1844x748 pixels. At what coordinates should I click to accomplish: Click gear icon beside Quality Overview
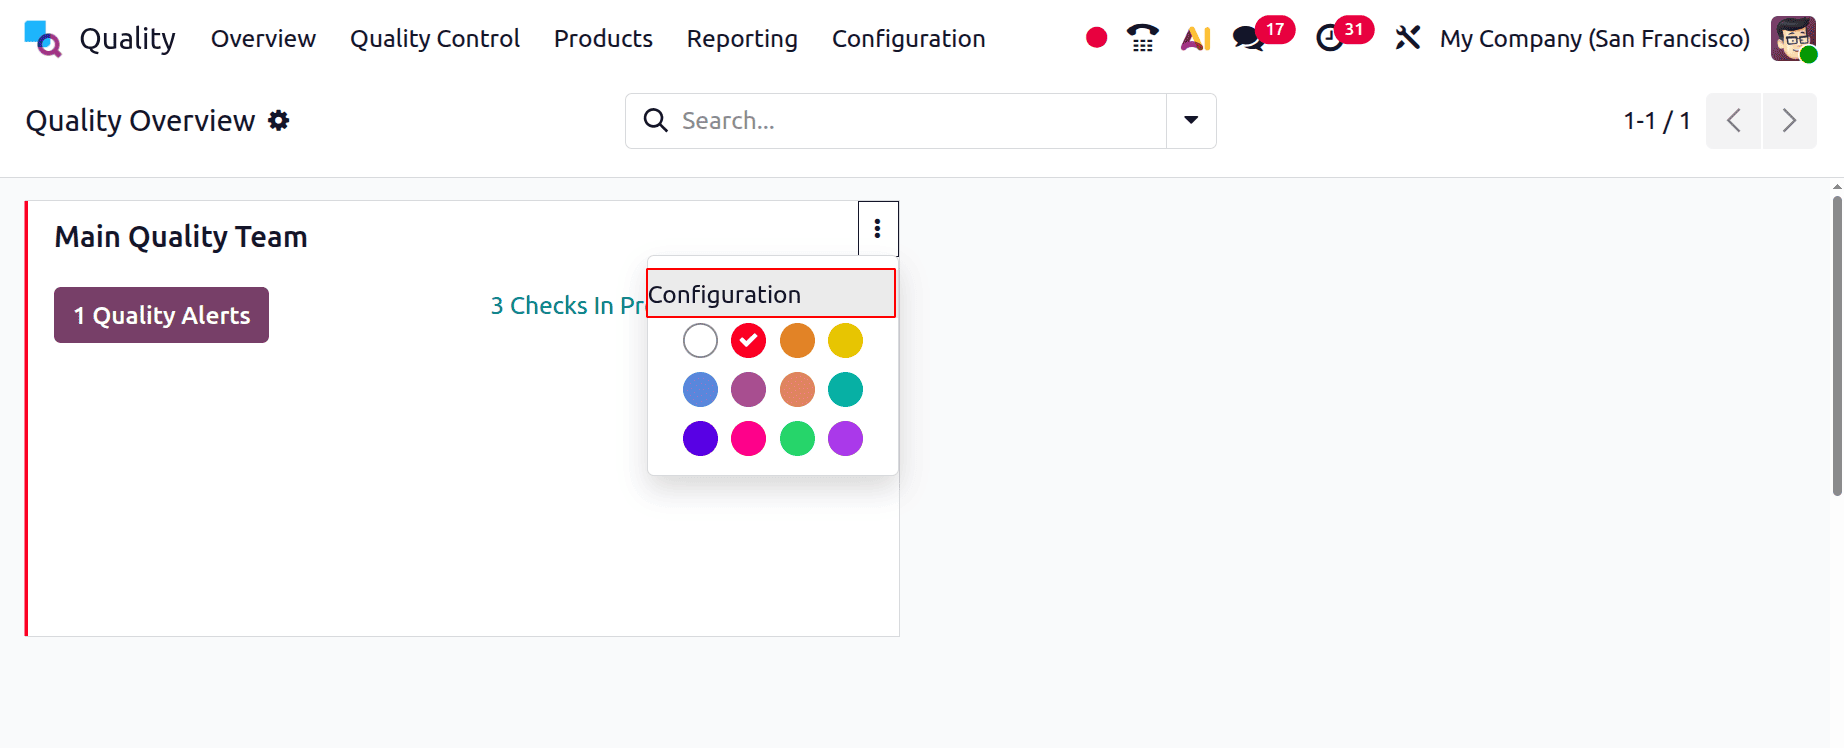tap(279, 120)
